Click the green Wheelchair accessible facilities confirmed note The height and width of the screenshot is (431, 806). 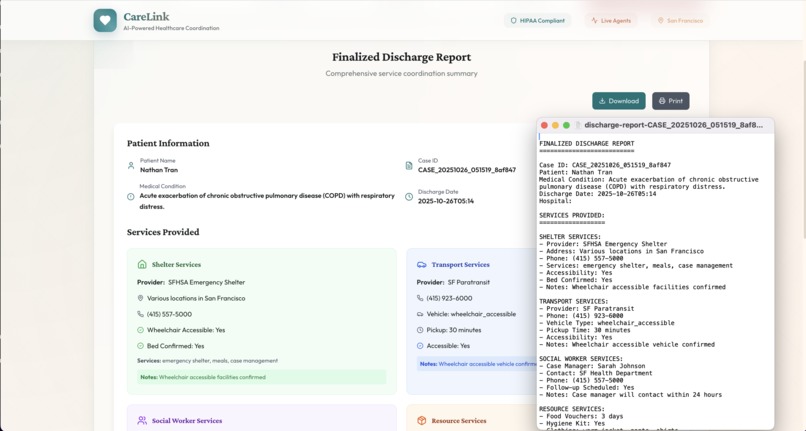262,377
